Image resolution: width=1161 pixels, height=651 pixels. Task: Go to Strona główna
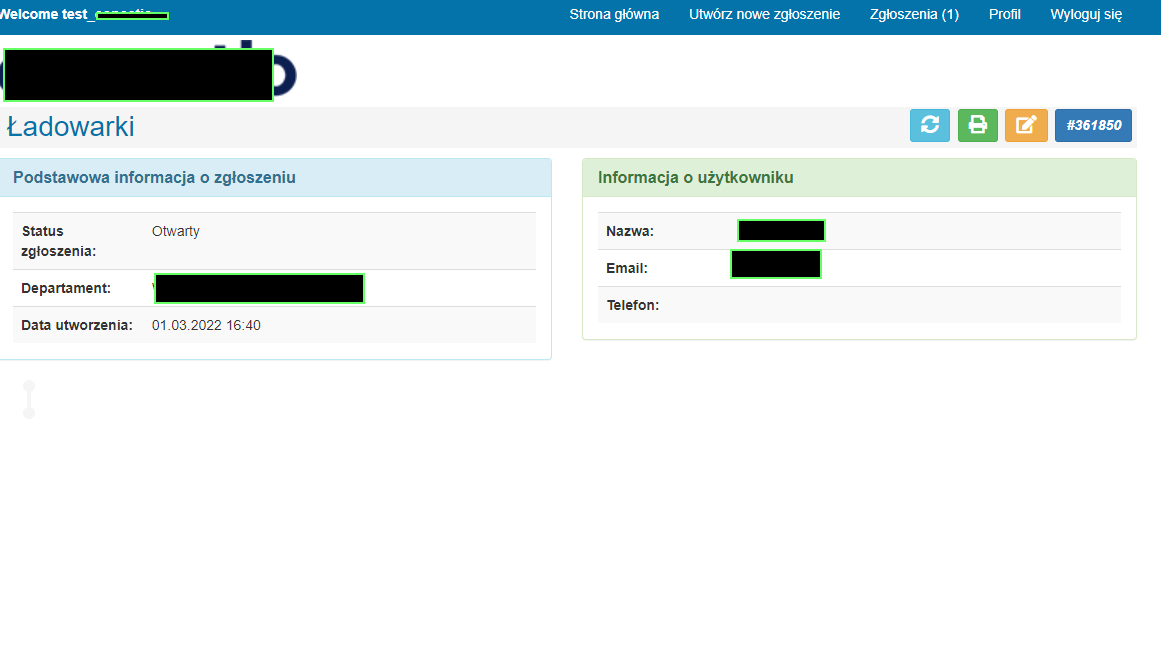614,15
